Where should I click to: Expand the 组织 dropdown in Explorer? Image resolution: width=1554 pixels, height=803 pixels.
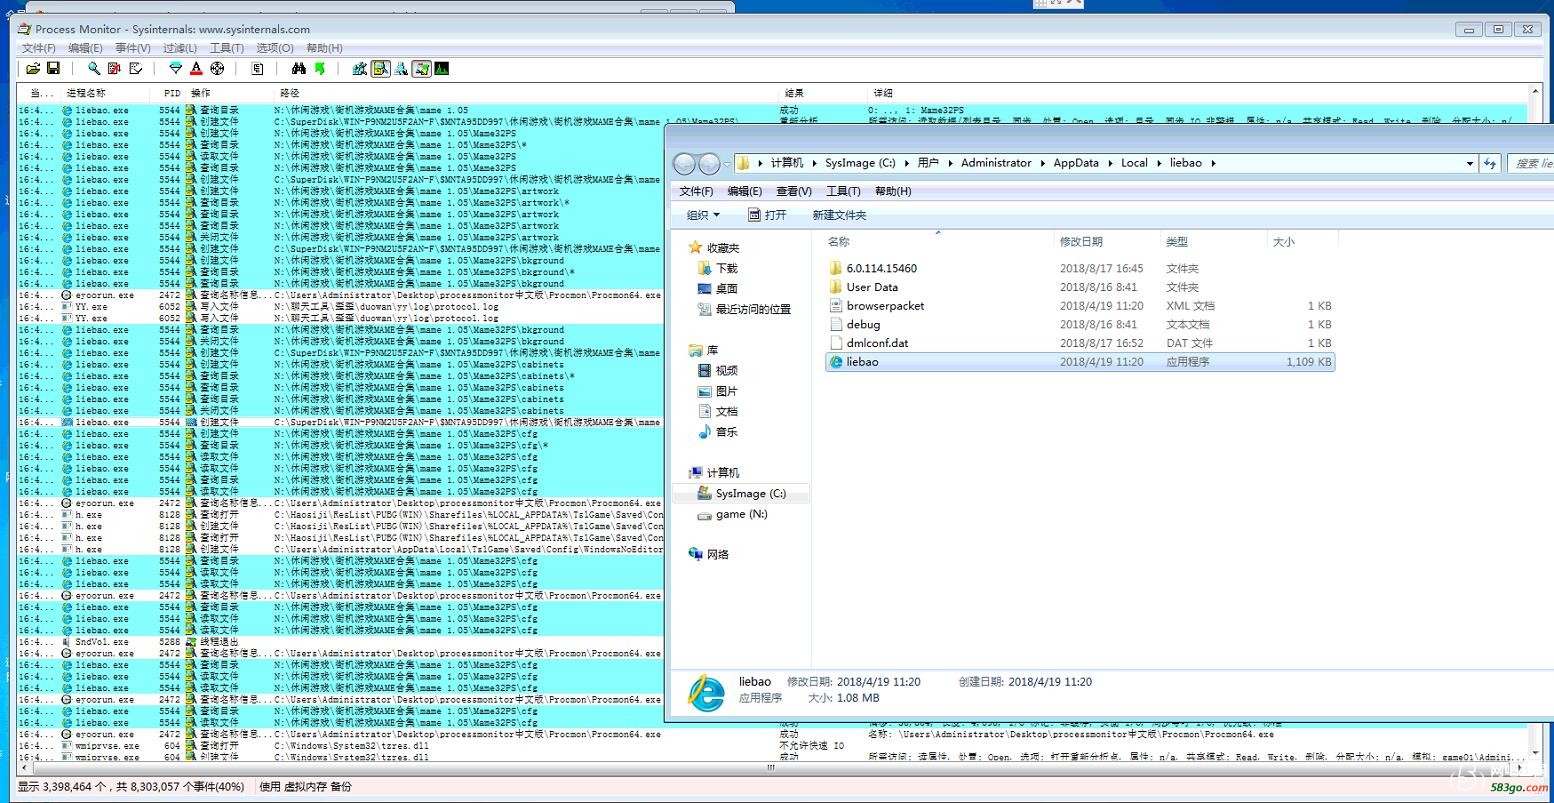pyautogui.click(x=703, y=215)
